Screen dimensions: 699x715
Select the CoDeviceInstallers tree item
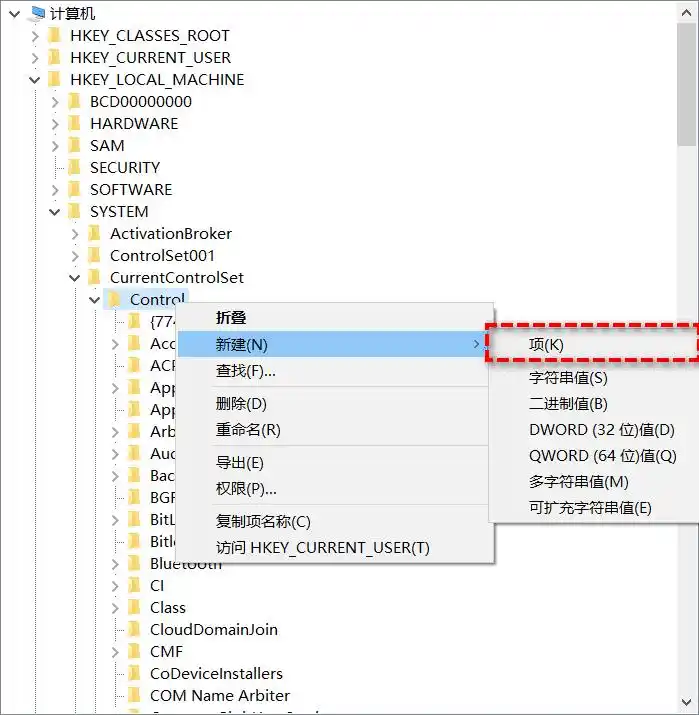(216, 674)
